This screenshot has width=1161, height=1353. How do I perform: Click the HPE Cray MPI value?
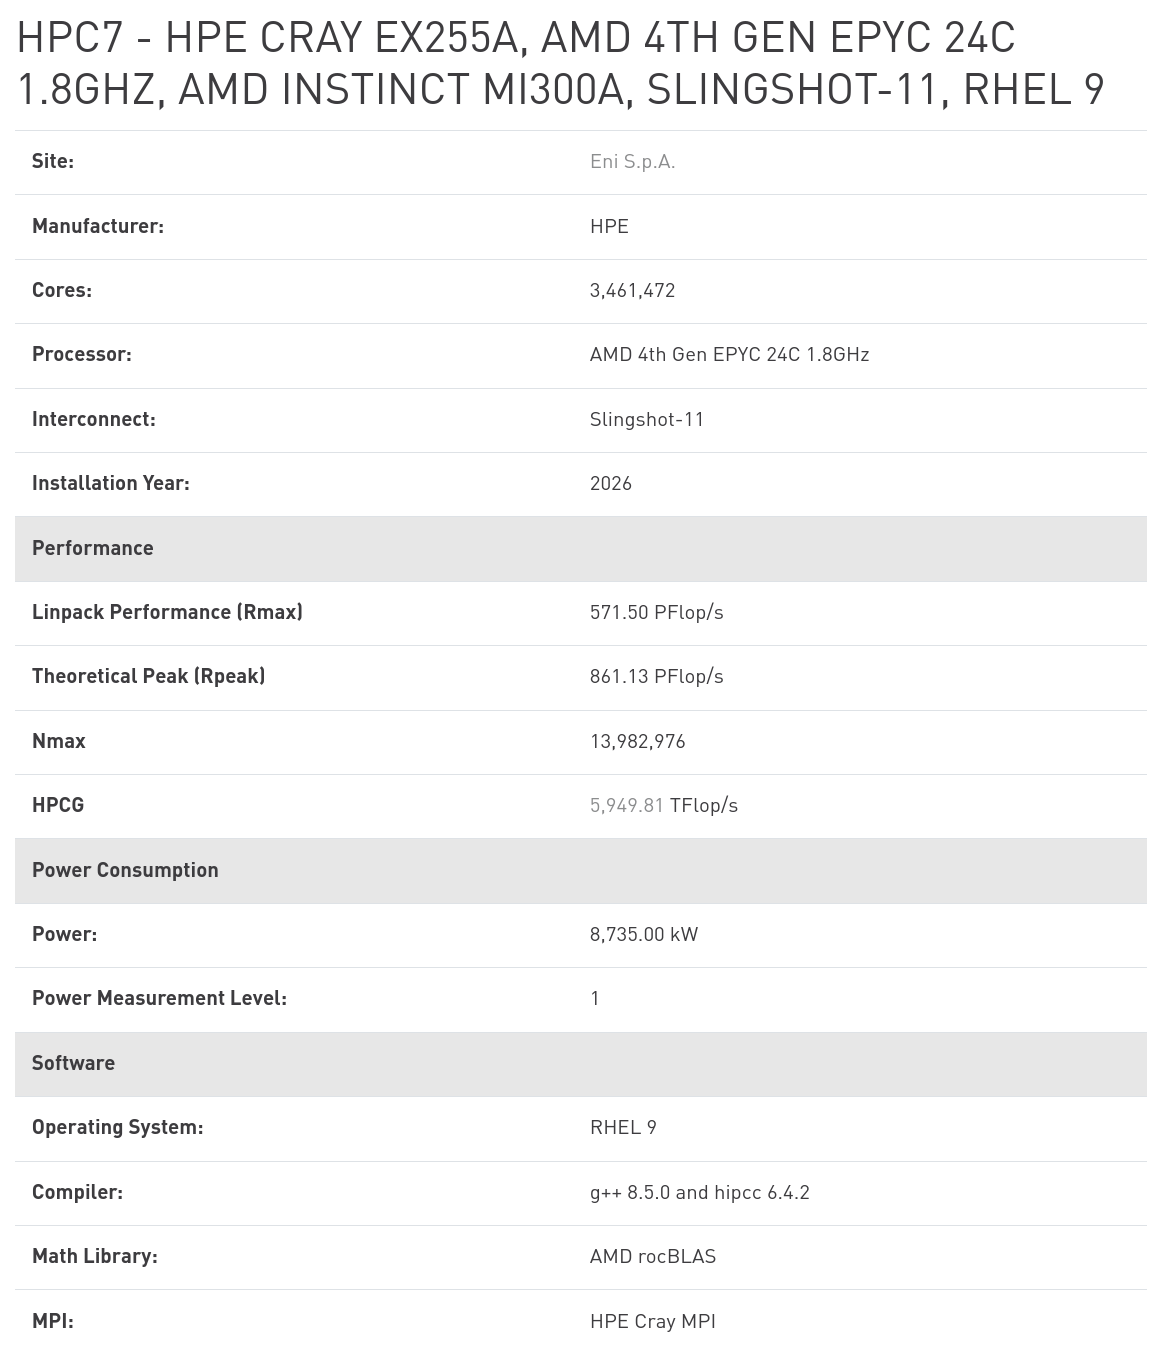tap(653, 1322)
